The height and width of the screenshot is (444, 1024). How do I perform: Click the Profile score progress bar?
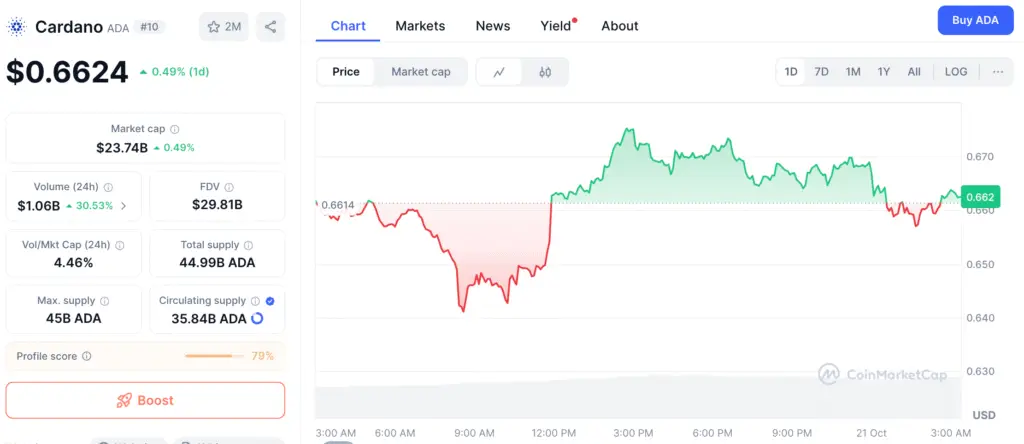tap(214, 356)
